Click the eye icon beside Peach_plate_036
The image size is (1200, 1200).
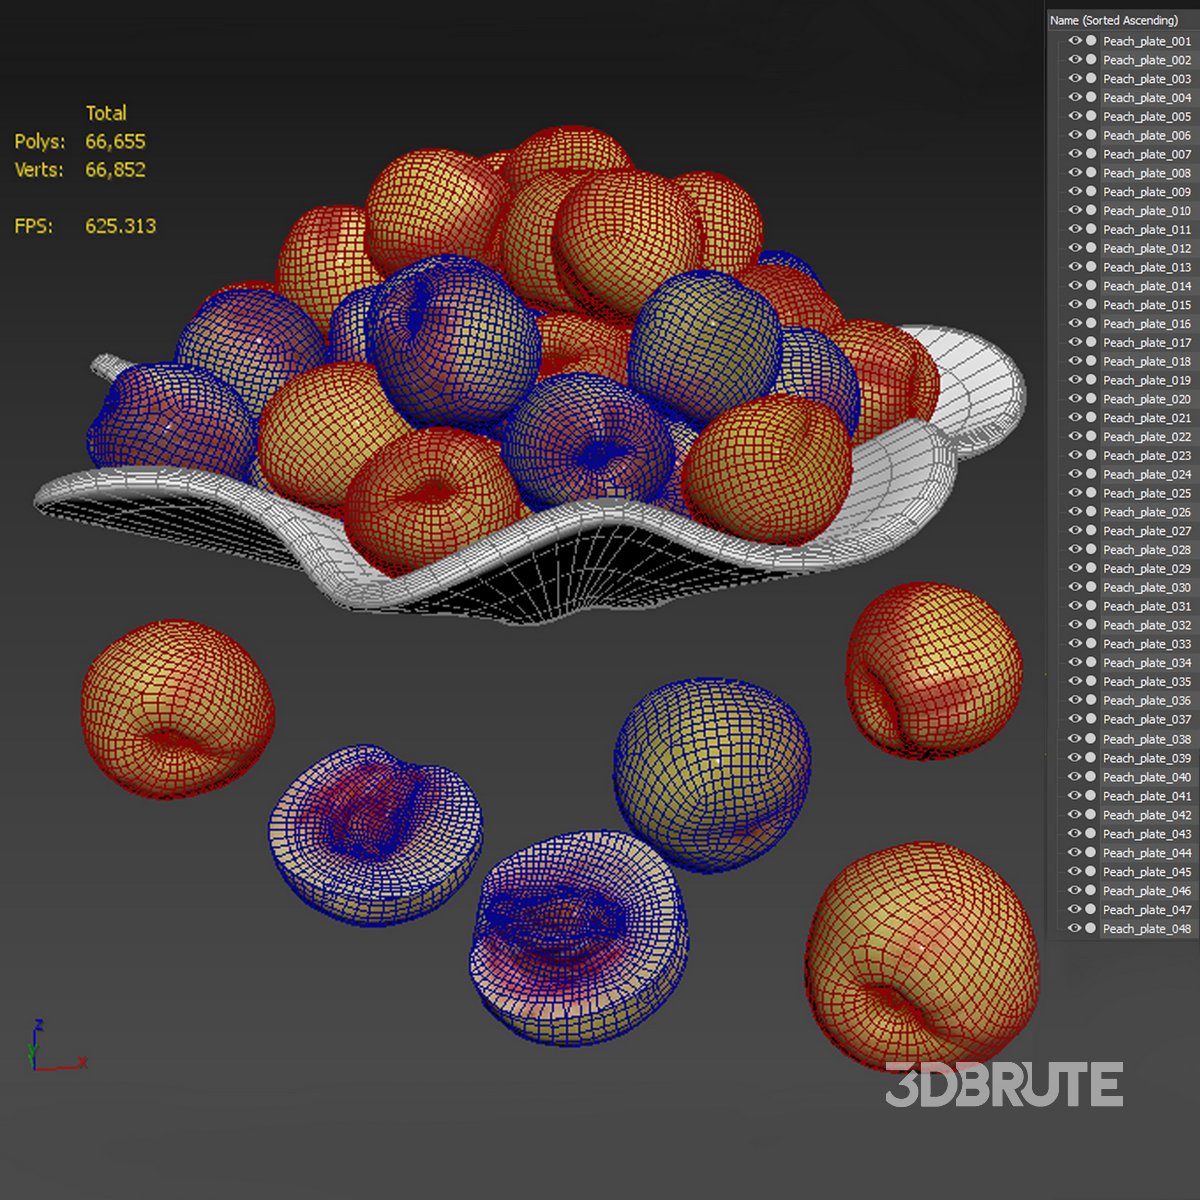1075,701
